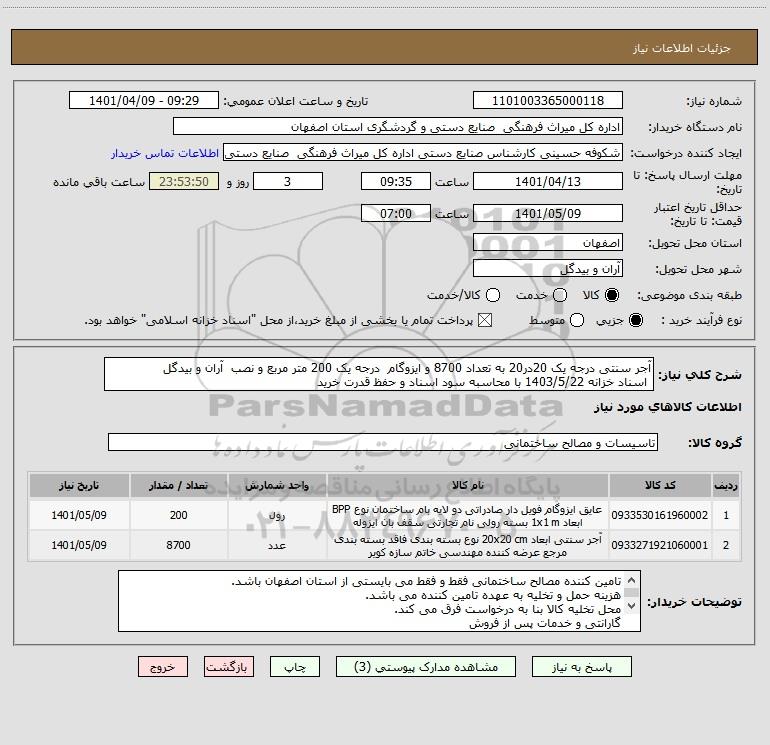Click the unit cell رول
This screenshot has height=745, width=770.
click(277, 515)
